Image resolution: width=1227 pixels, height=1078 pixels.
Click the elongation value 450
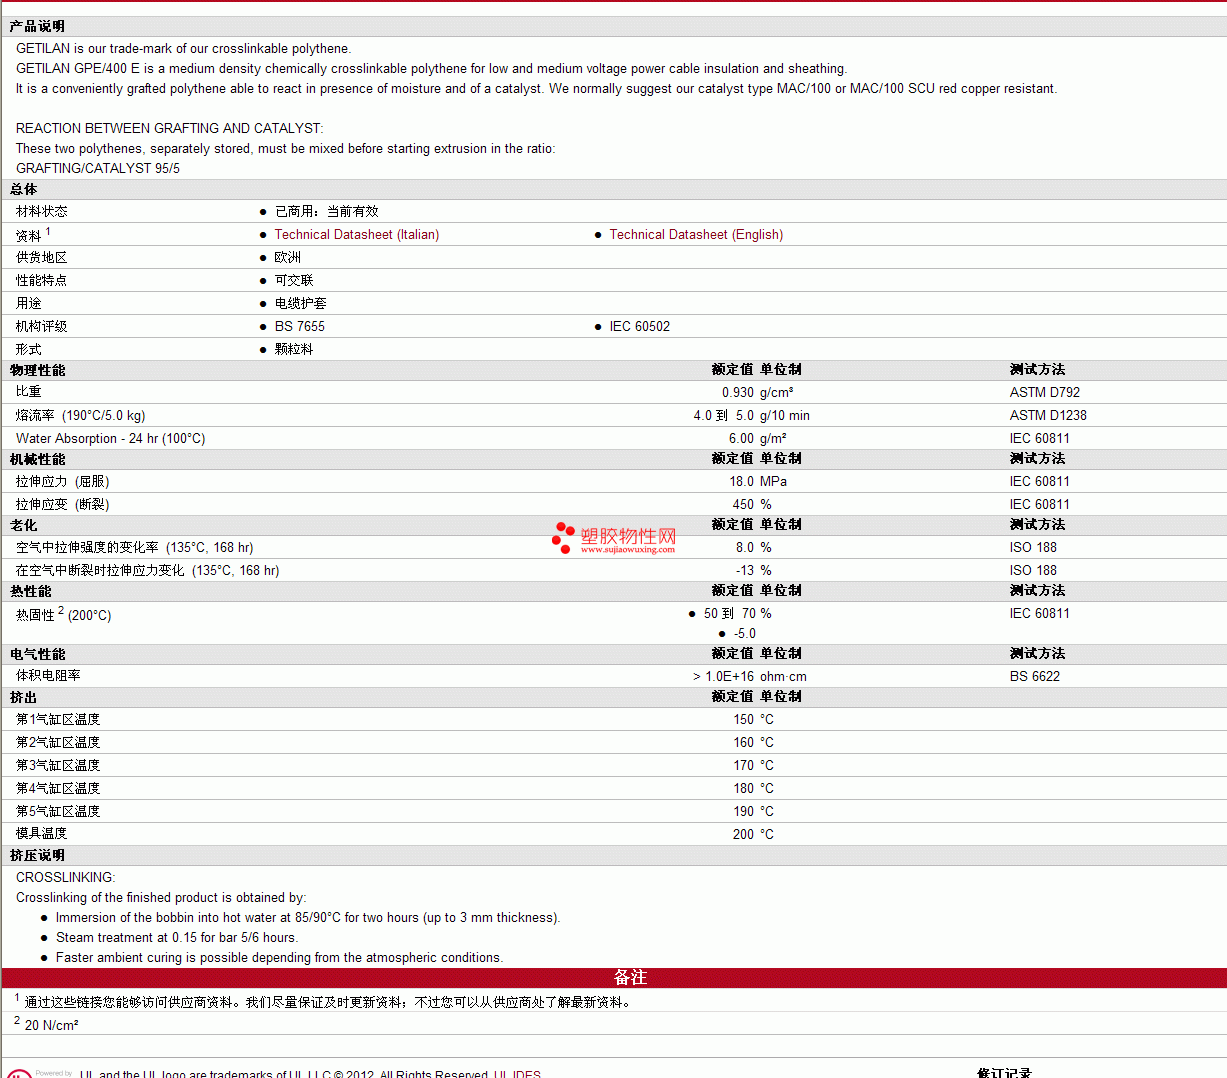point(743,505)
